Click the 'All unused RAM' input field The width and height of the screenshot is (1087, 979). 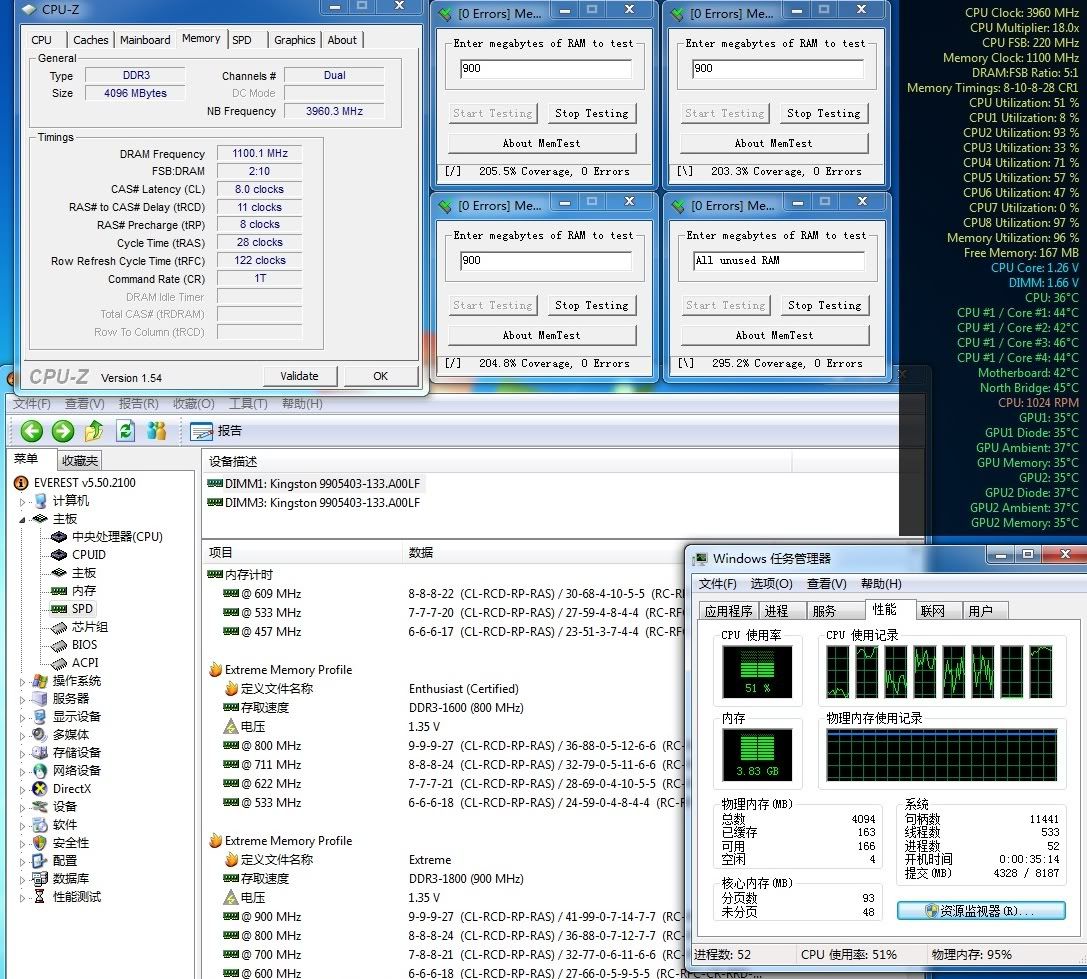tap(777, 261)
